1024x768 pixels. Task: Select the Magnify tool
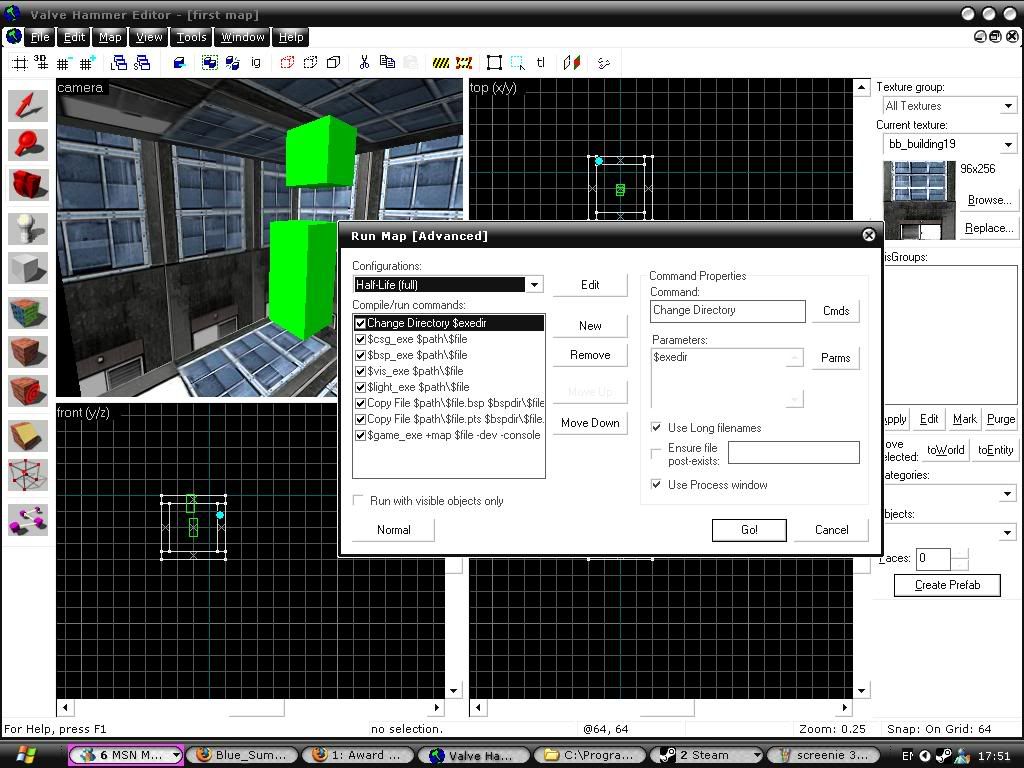point(28,145)
